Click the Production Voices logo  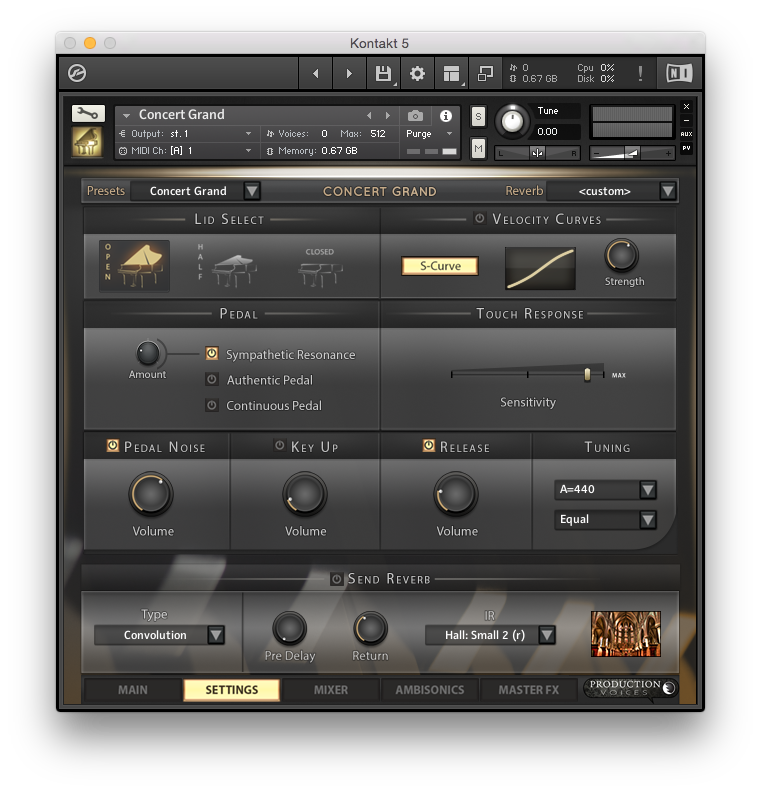coord(631,688)
